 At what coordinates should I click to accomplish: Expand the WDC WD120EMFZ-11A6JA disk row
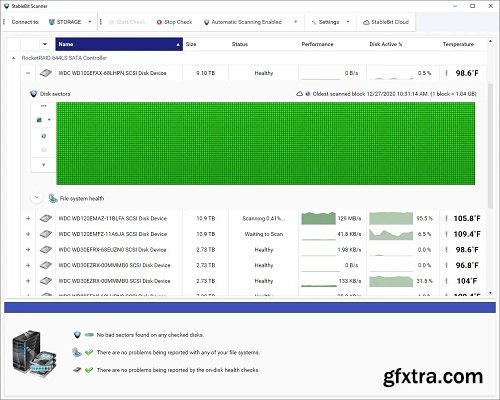(28, 234)
